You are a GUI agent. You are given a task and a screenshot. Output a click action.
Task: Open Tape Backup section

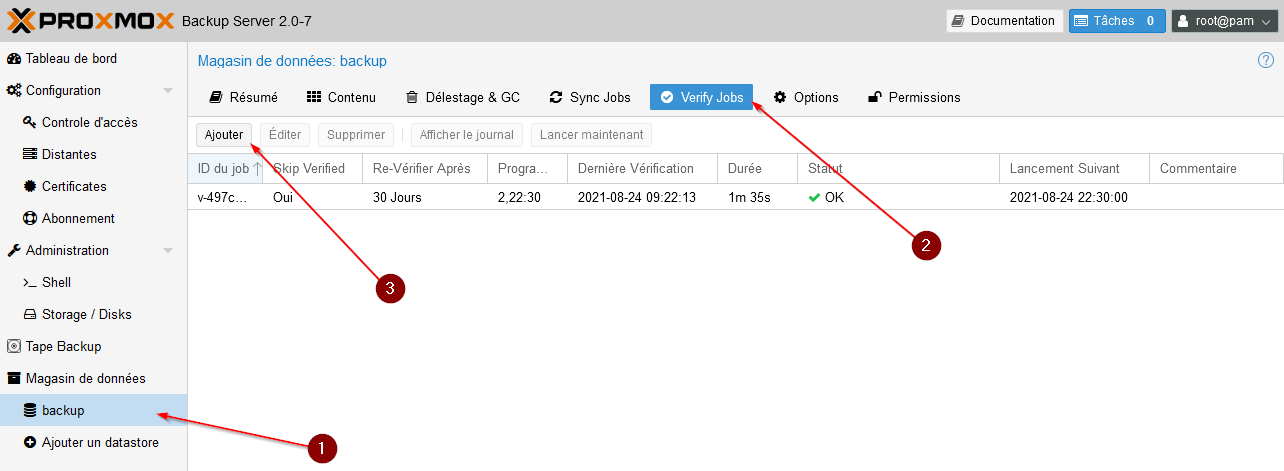62,347
